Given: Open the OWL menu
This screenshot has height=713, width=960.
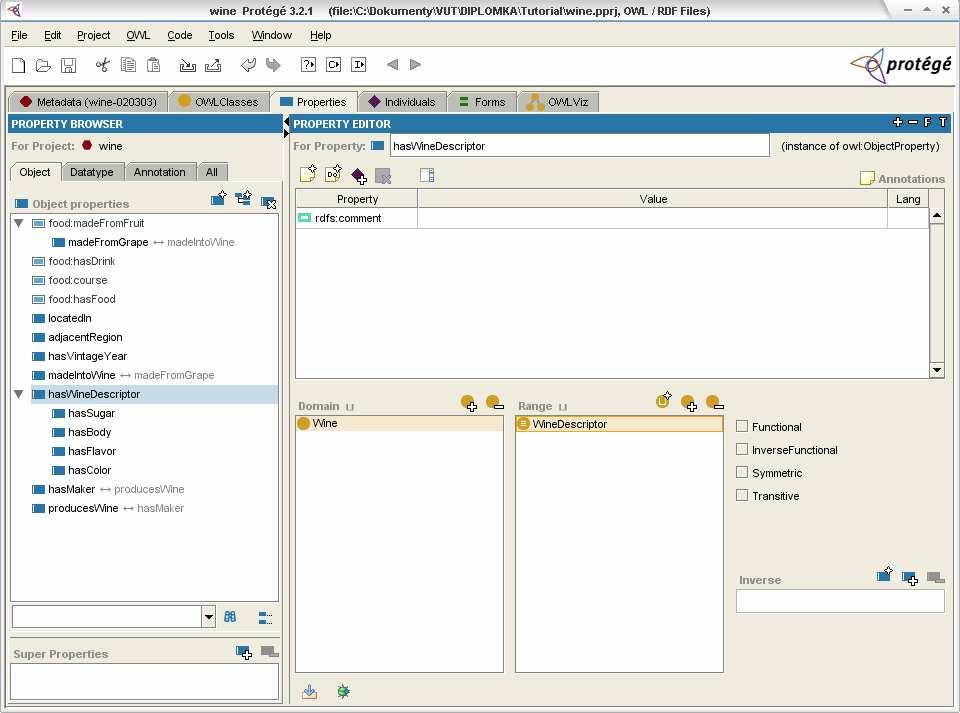Looking at the screenshot, I should click(x=138, y=35).
